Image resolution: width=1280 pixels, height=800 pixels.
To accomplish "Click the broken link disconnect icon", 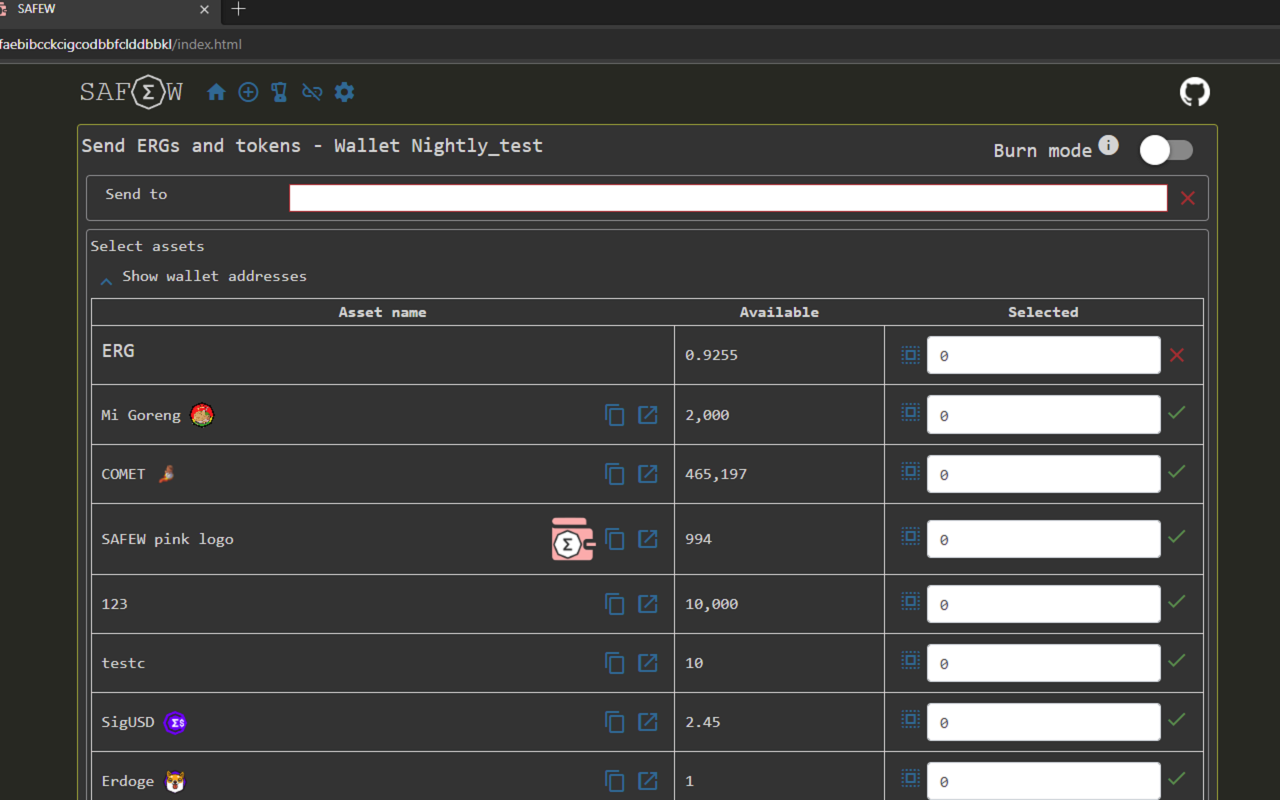I will [x=312, y=93].
